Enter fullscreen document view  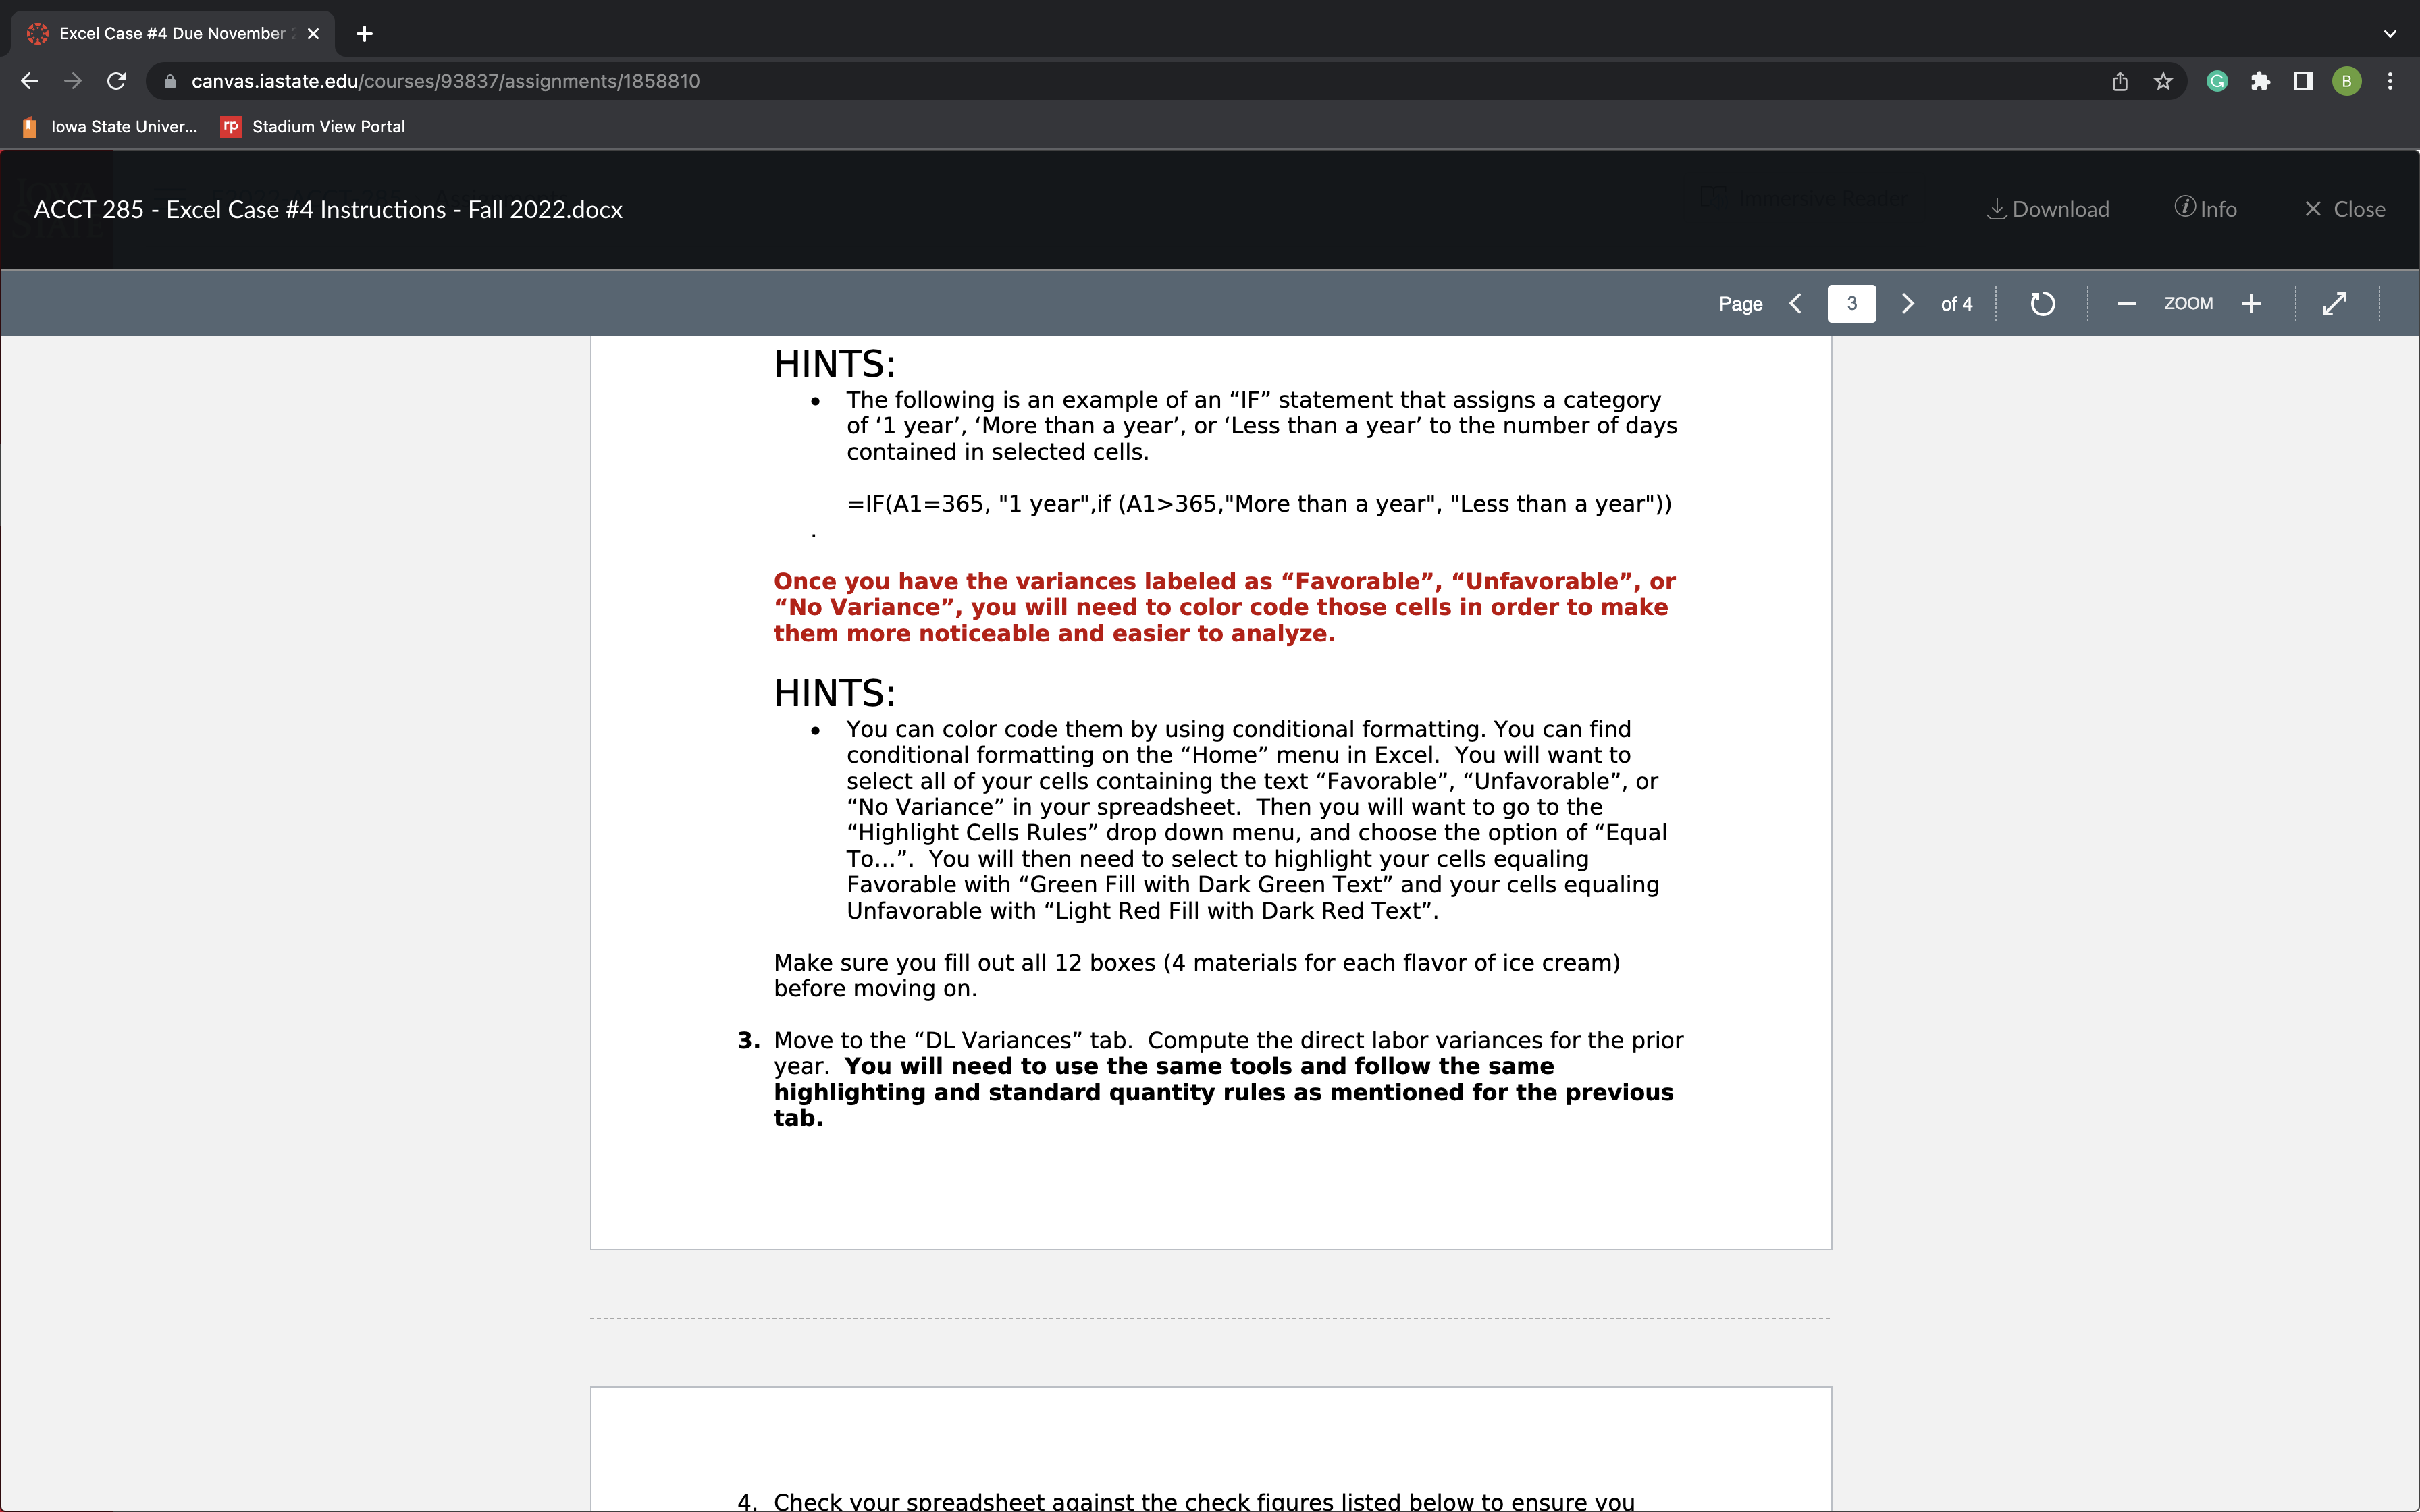[2334, 303]
